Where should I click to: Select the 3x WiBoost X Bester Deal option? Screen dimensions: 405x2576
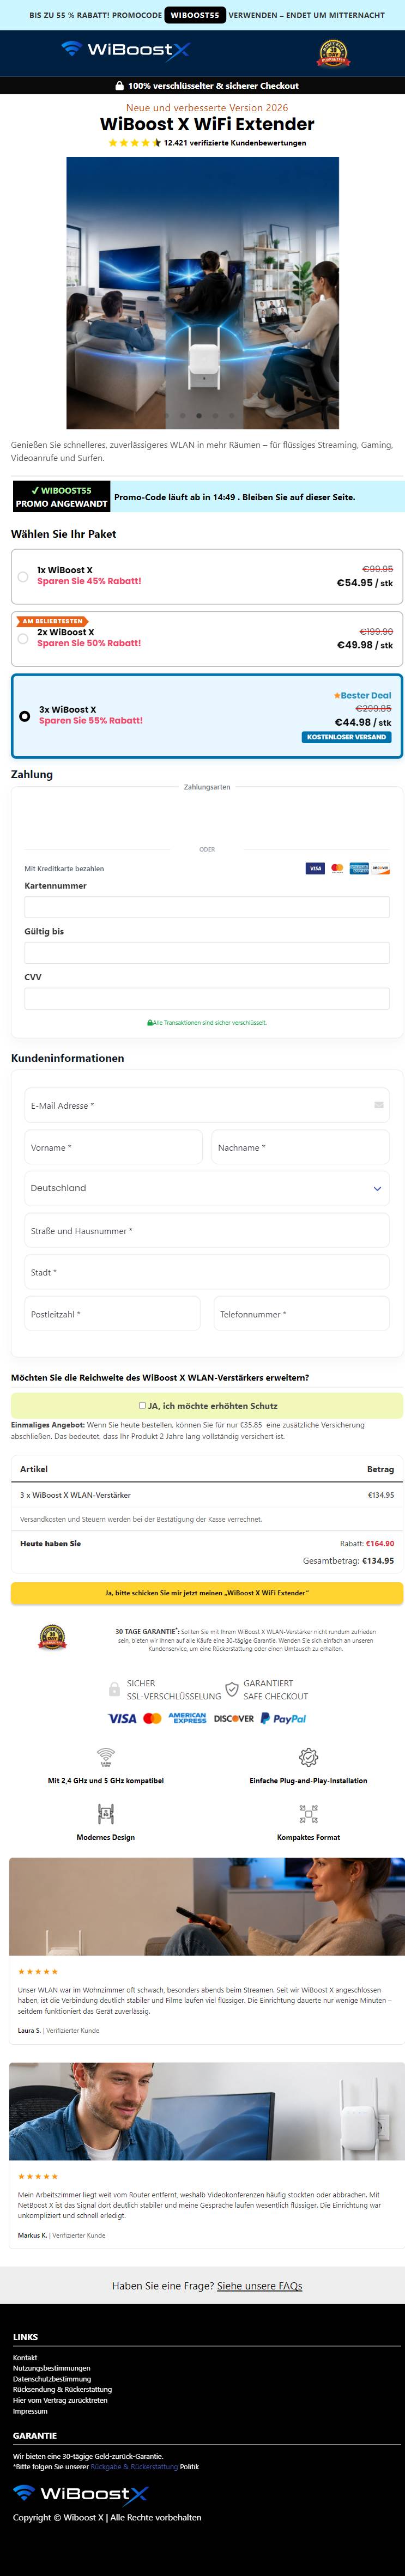[207, 716]
